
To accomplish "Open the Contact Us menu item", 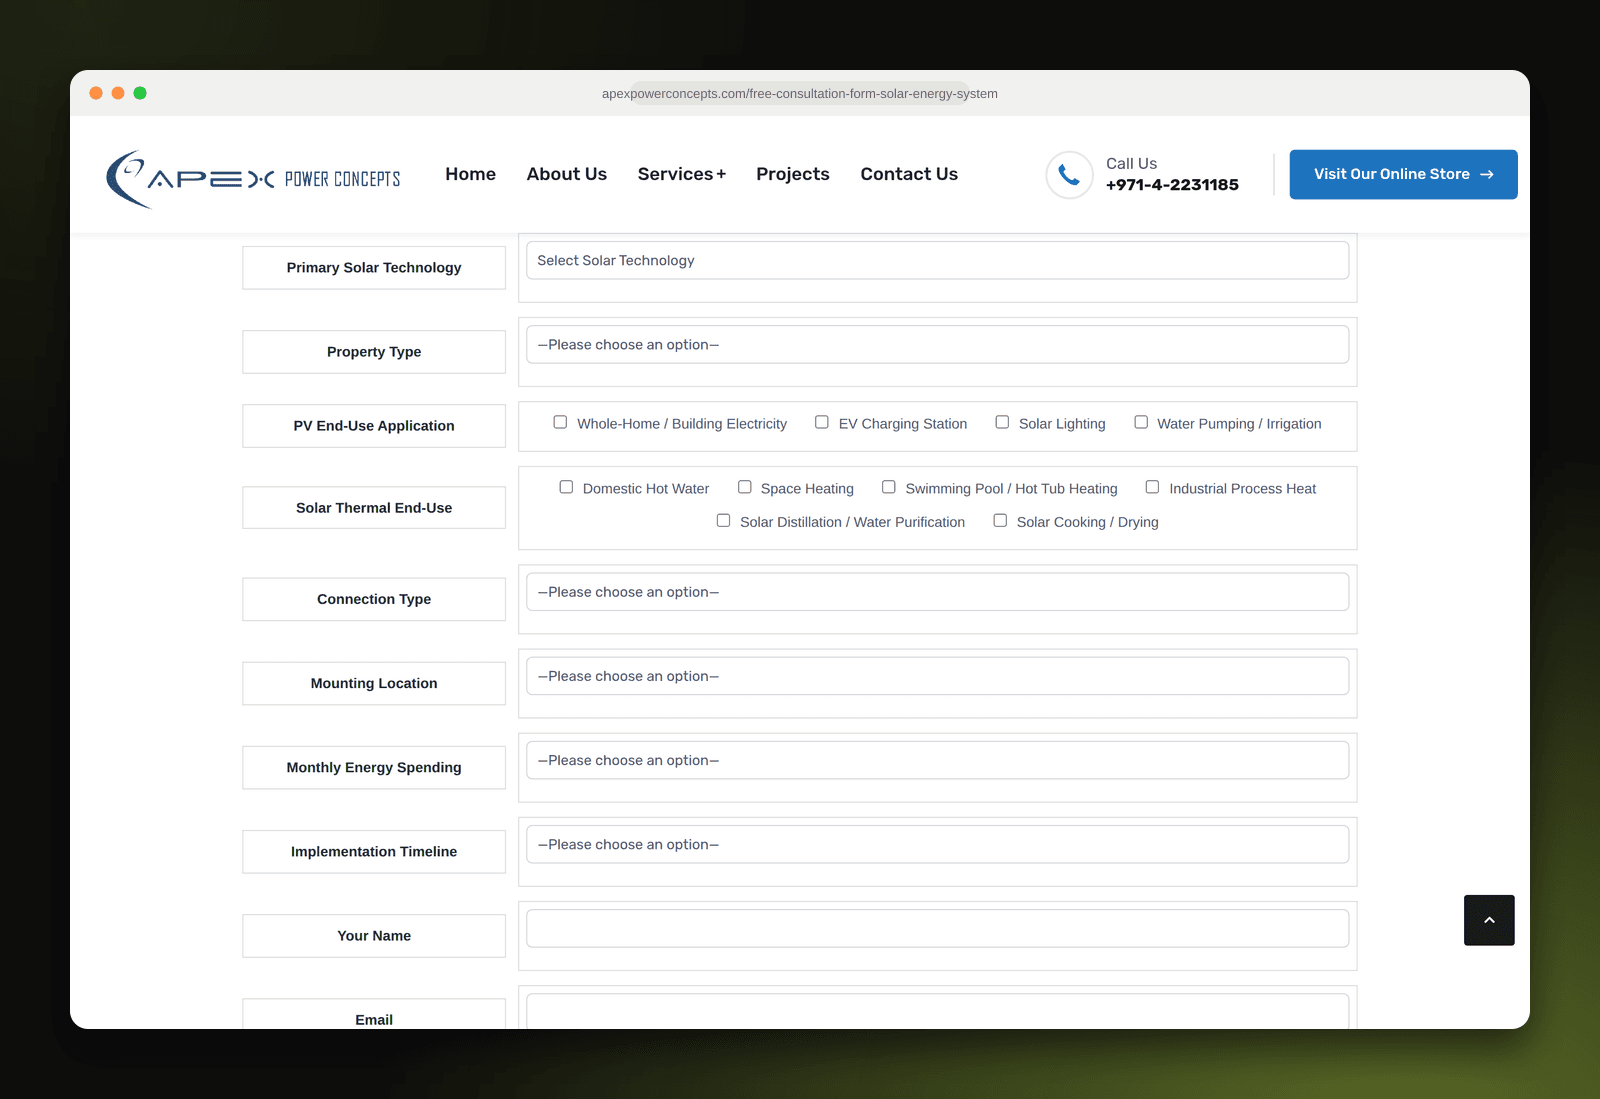I will (909, 174).
